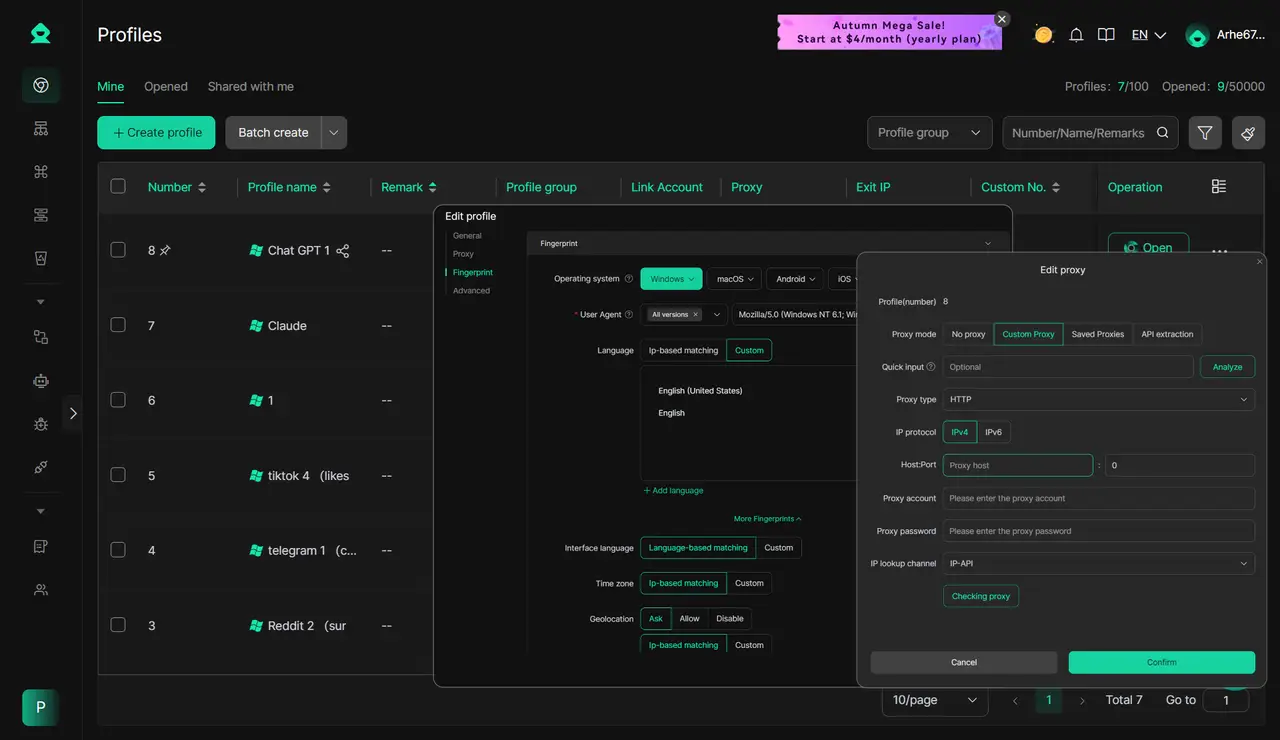
Task: Open the 10/page pagination dropdown
Action: pyautogui.click(x=934, y=700)
